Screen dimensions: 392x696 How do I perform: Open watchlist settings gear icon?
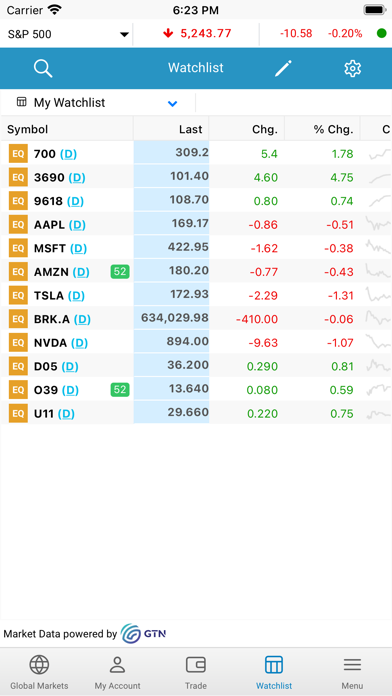coord(352,68)
